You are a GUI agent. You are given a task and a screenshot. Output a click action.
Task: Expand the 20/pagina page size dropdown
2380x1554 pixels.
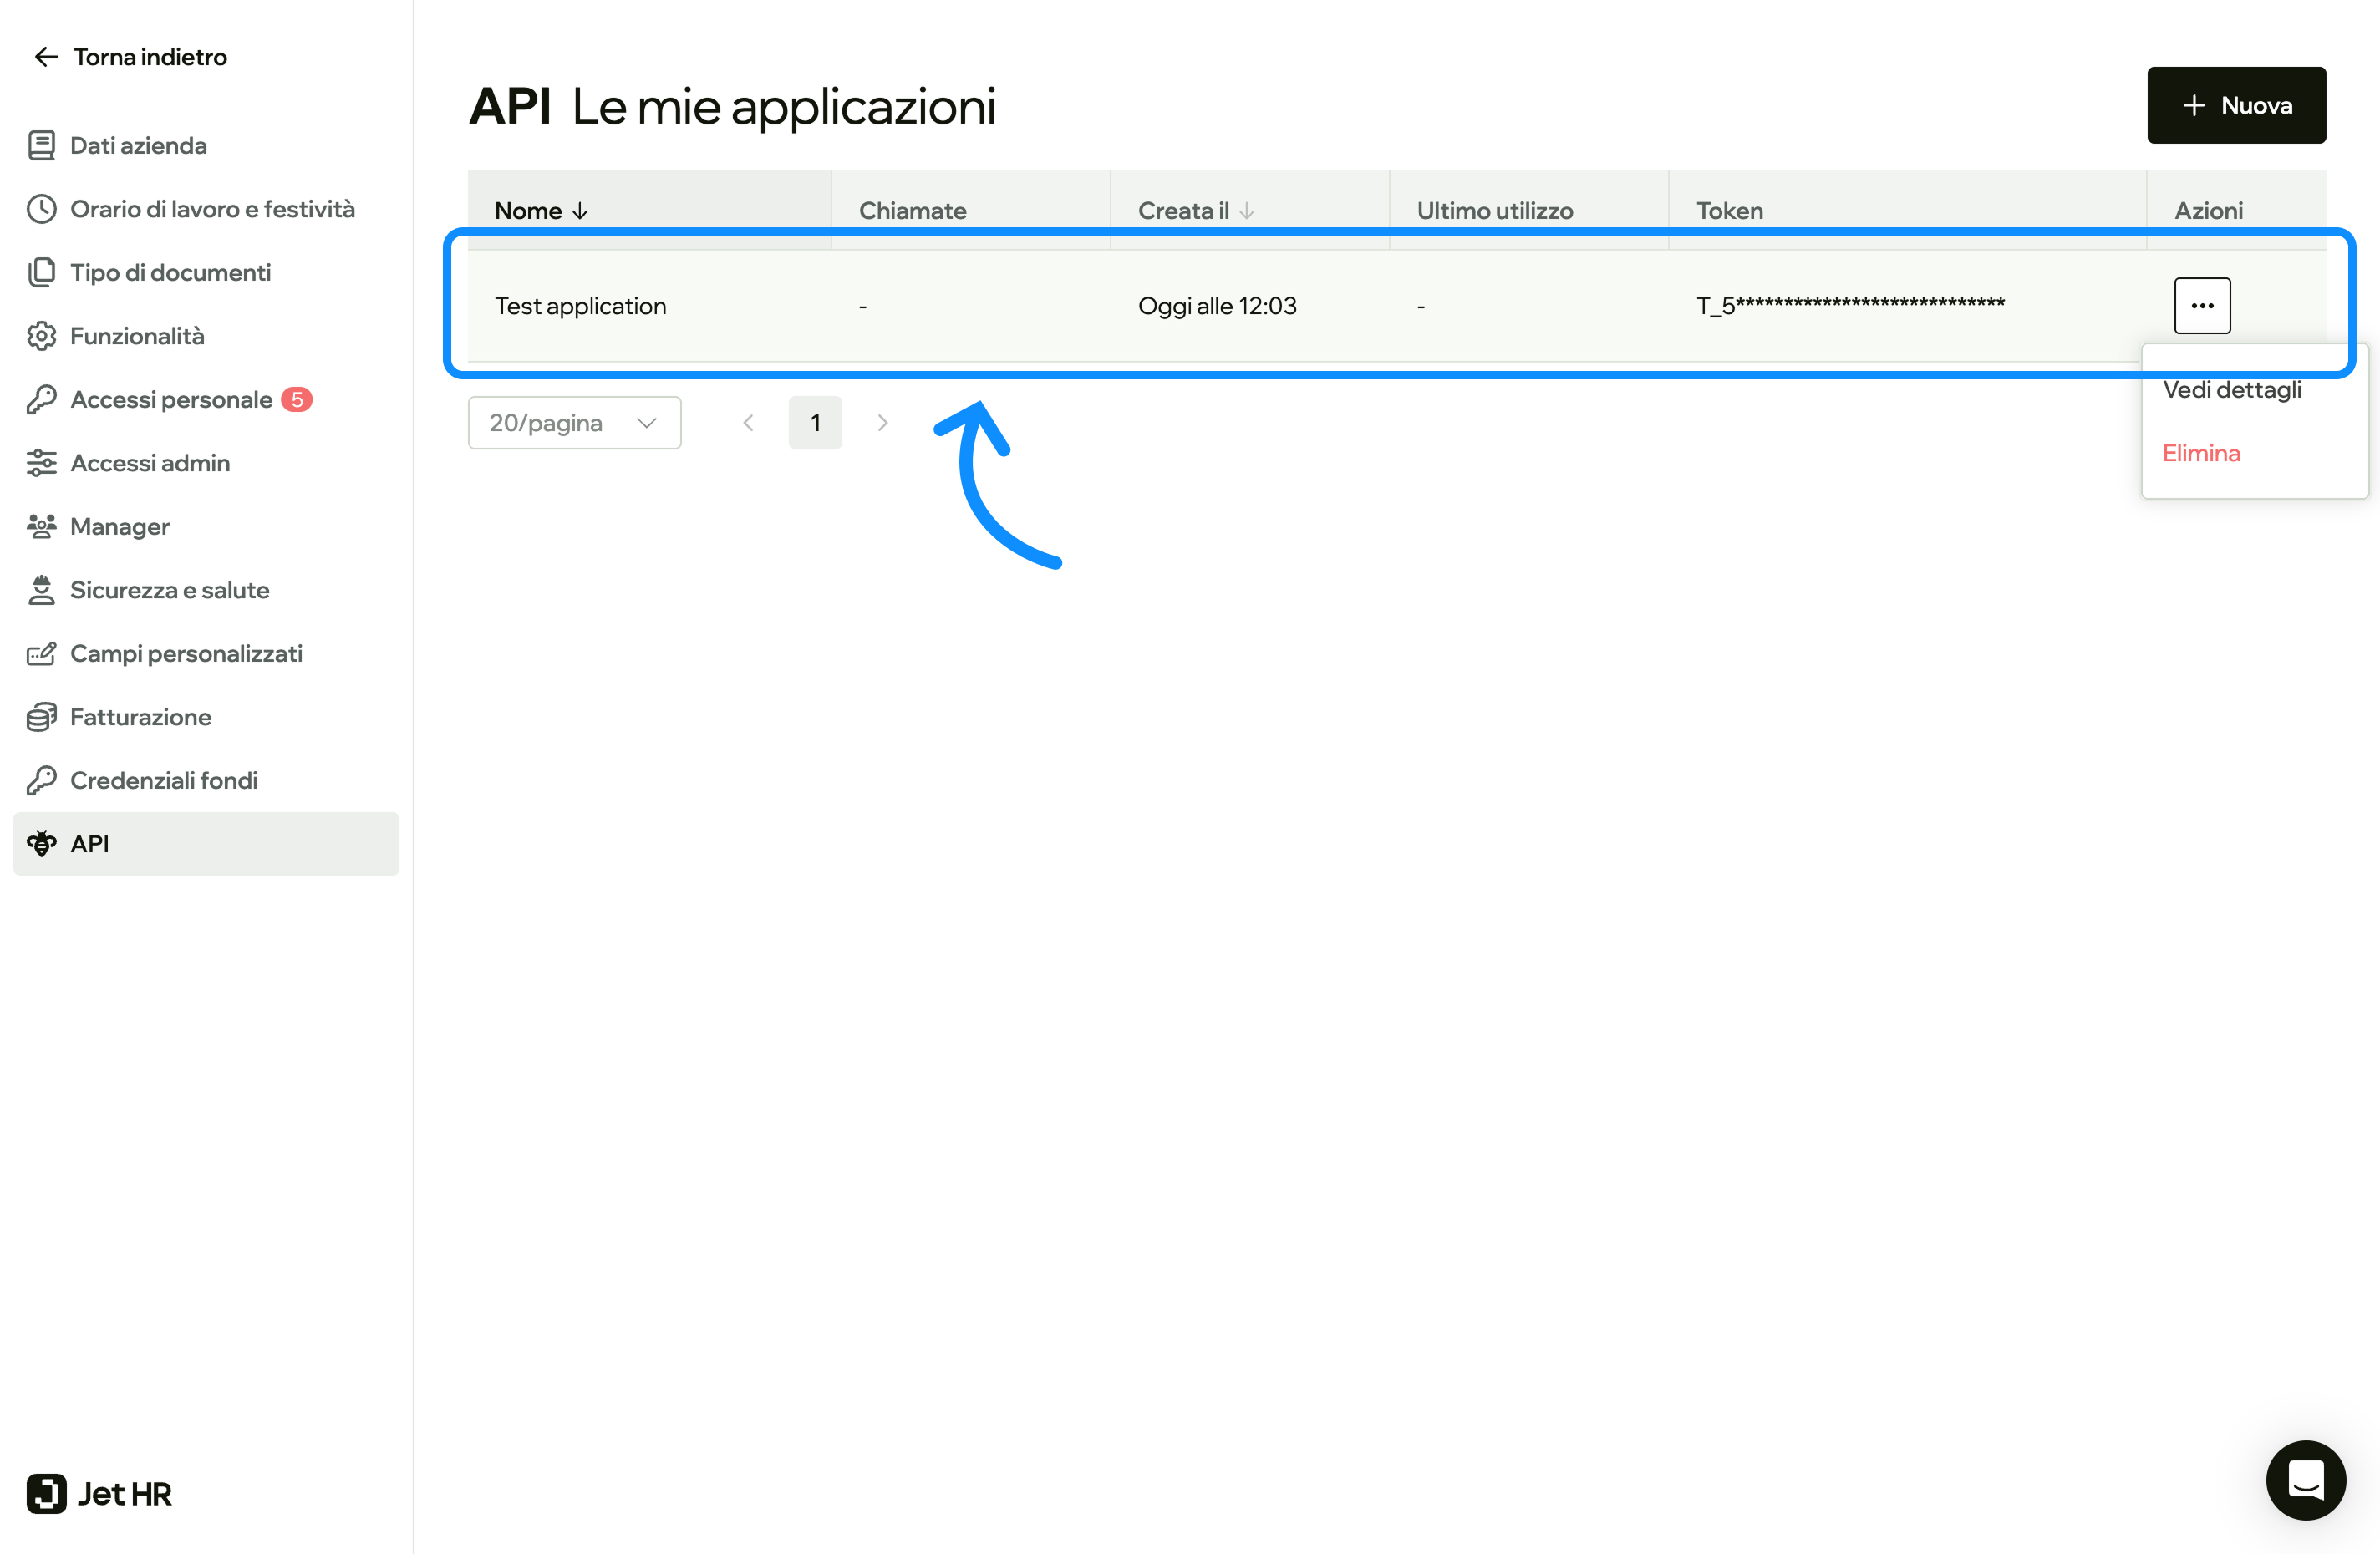(x=574, y=423)
